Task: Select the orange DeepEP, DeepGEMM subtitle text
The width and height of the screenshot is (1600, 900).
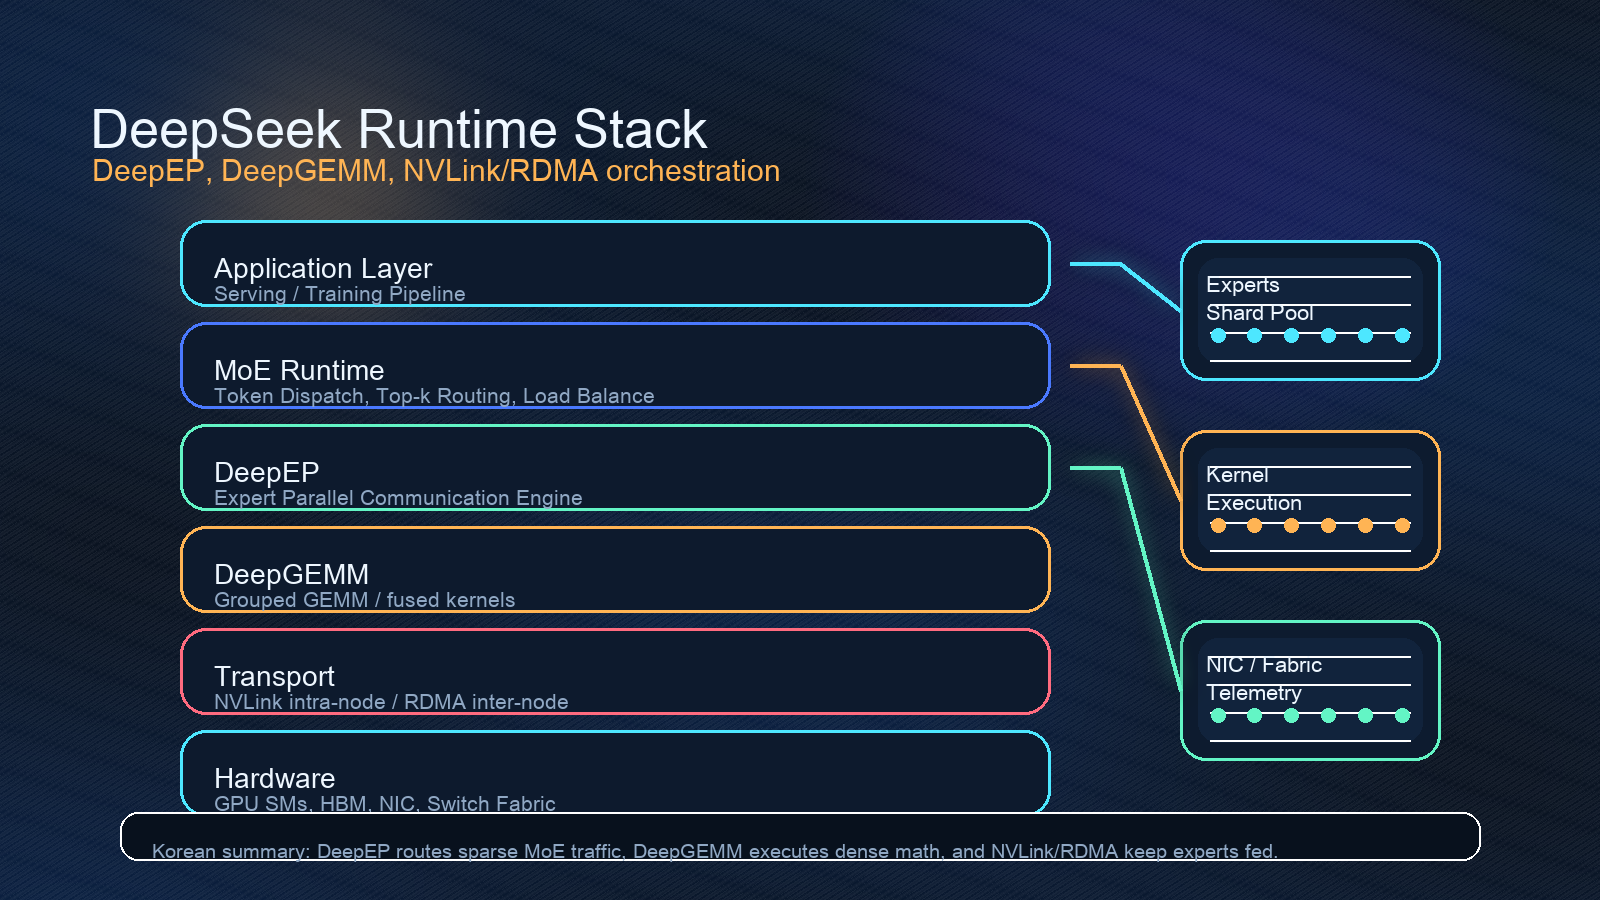Action: (435, 171)
